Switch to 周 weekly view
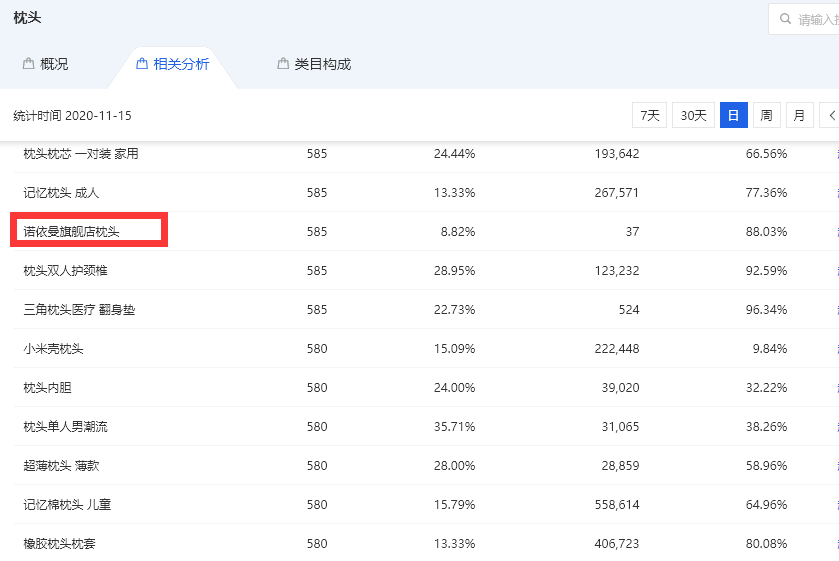 (766, 115)
